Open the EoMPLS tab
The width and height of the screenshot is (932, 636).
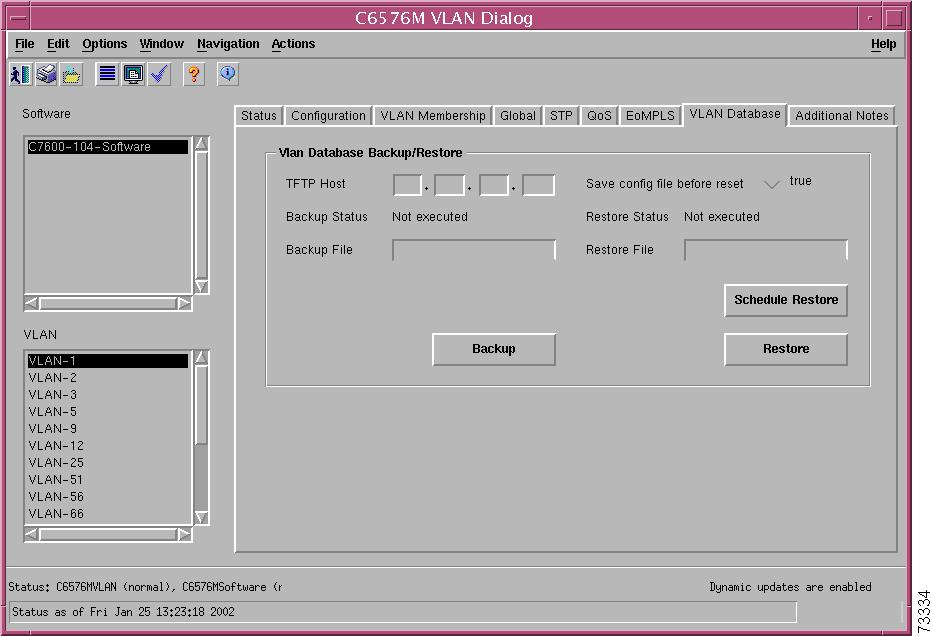point(650,116)
